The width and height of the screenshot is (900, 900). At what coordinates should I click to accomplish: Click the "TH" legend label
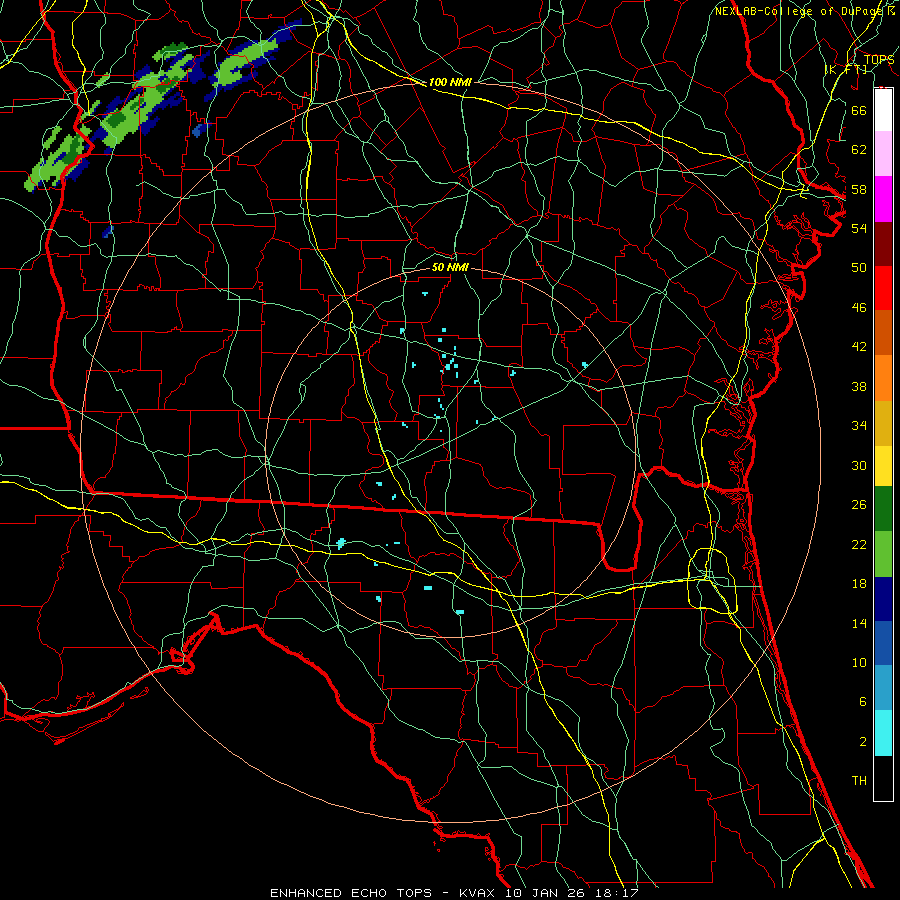click(x=859, y=781)
